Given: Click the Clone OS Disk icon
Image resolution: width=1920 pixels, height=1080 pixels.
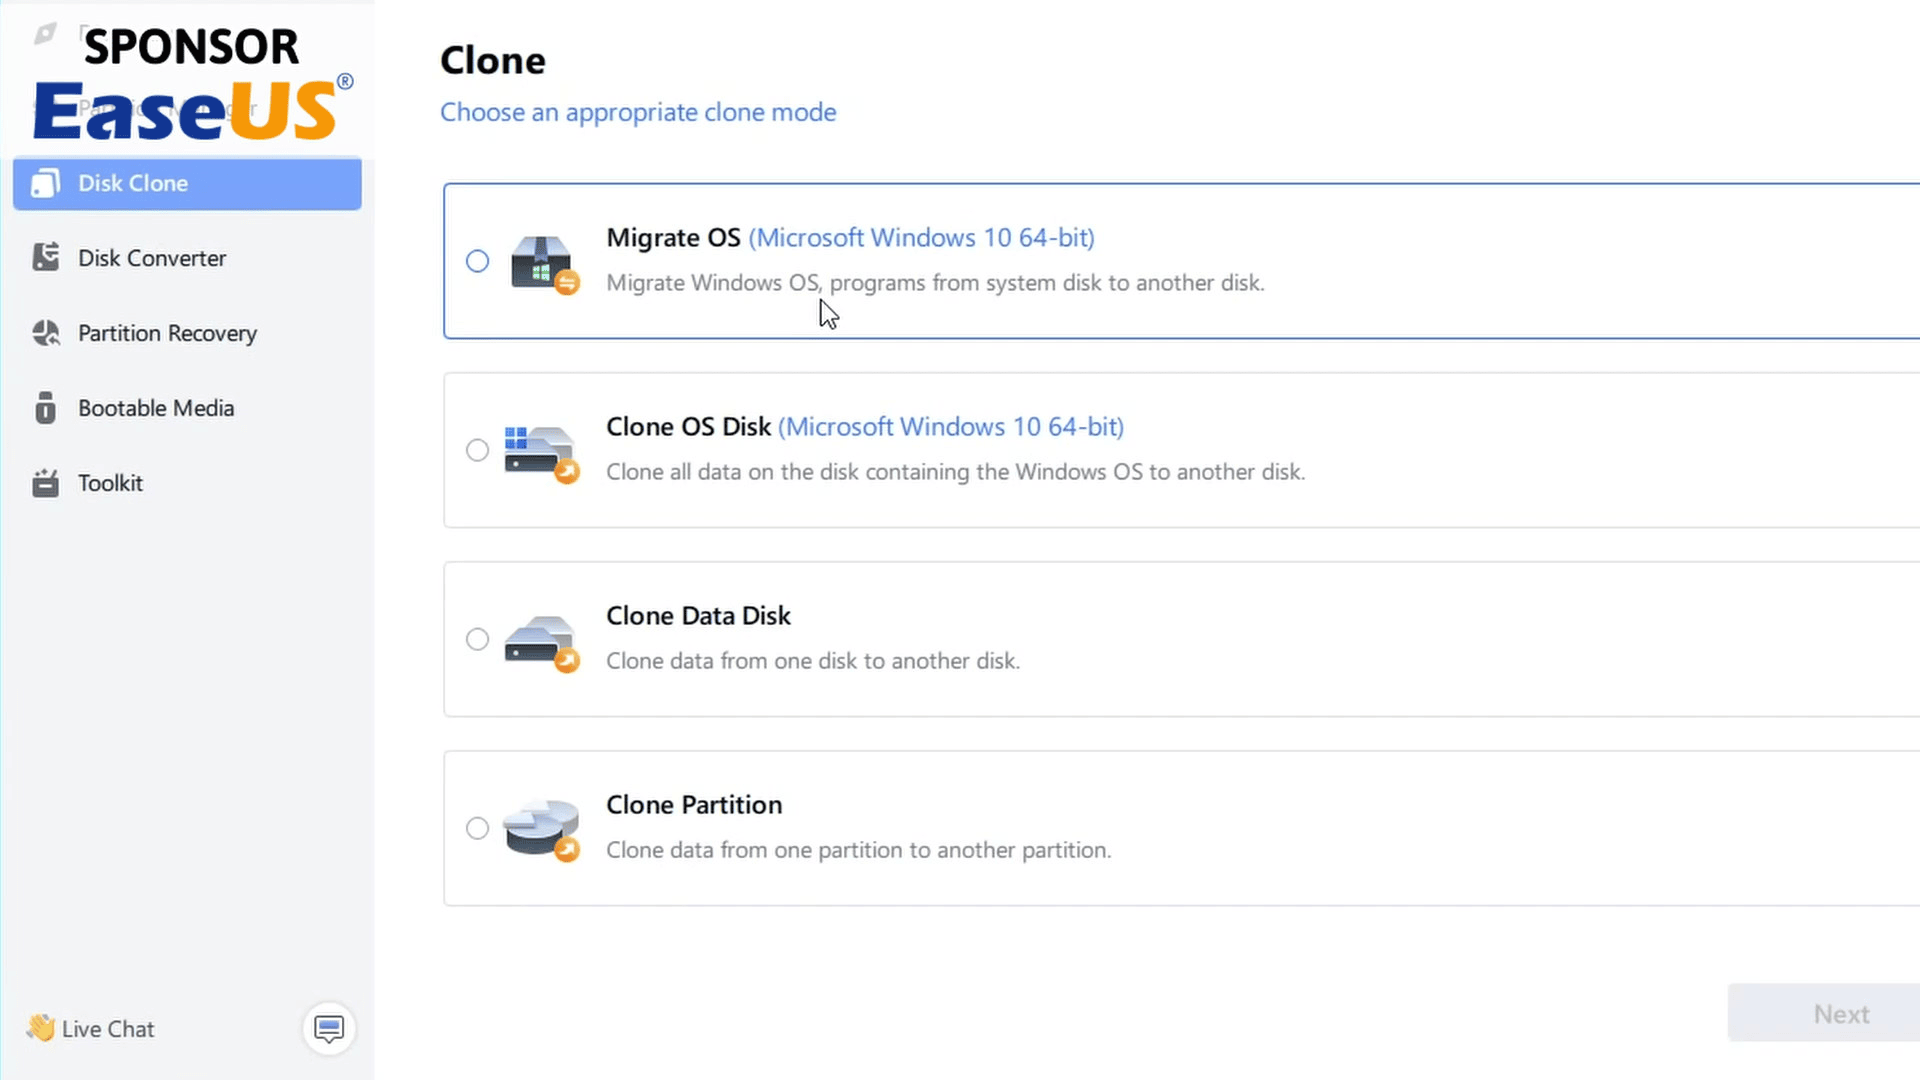Looking at the screenshot, I should (541, 453).
